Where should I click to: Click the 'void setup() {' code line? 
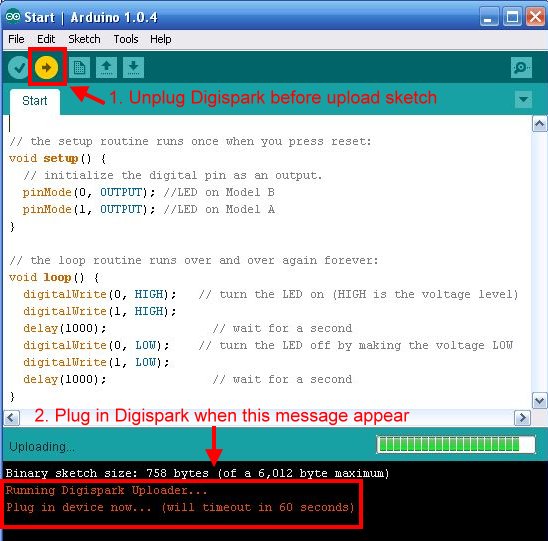coord(58,159)
